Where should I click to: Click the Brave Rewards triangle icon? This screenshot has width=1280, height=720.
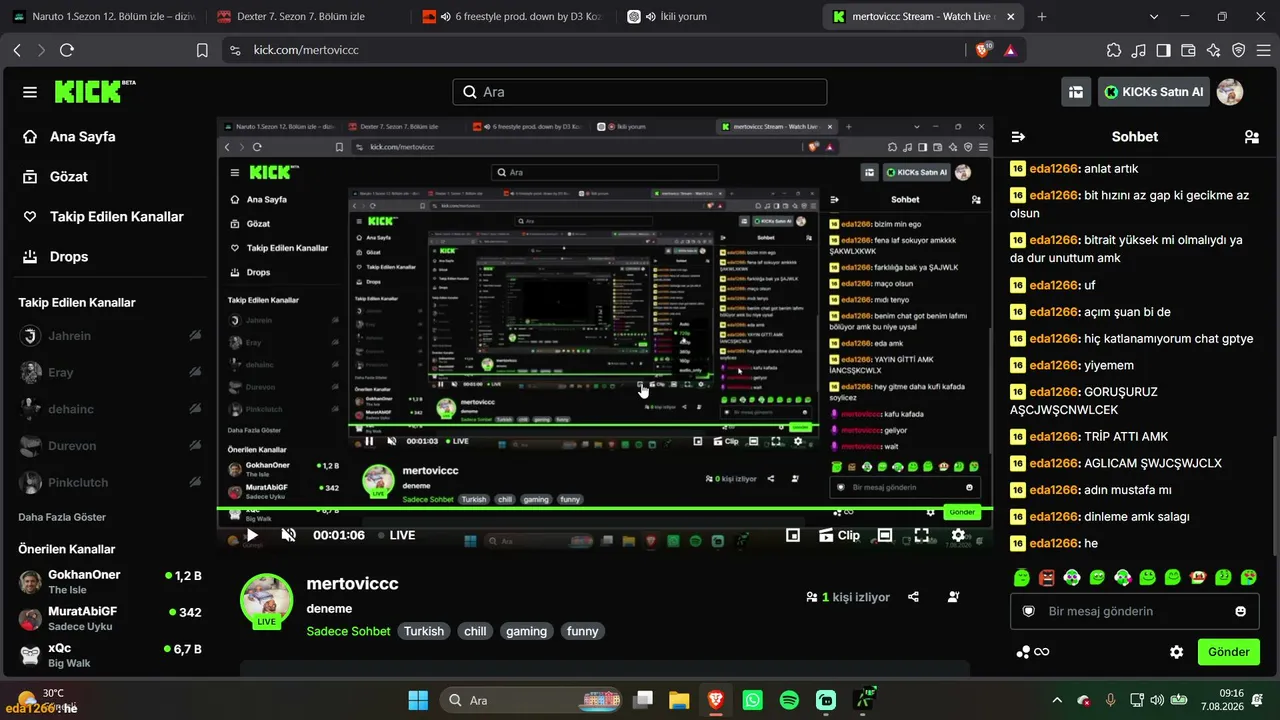point(1010,50)
